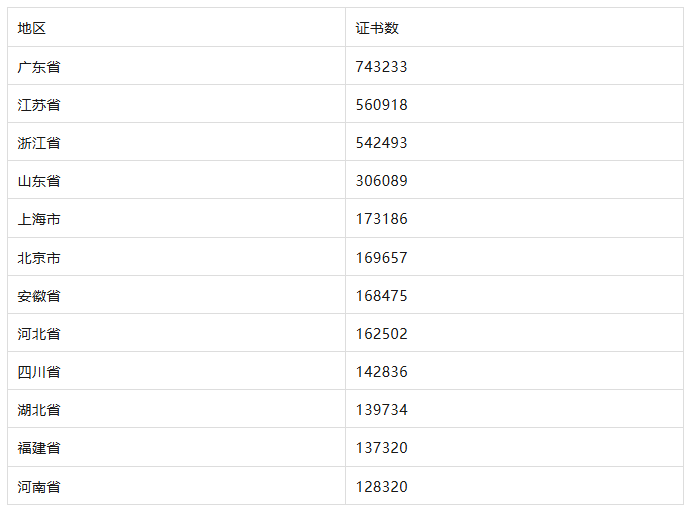Select the 139734 value for 湖北省

381,410
